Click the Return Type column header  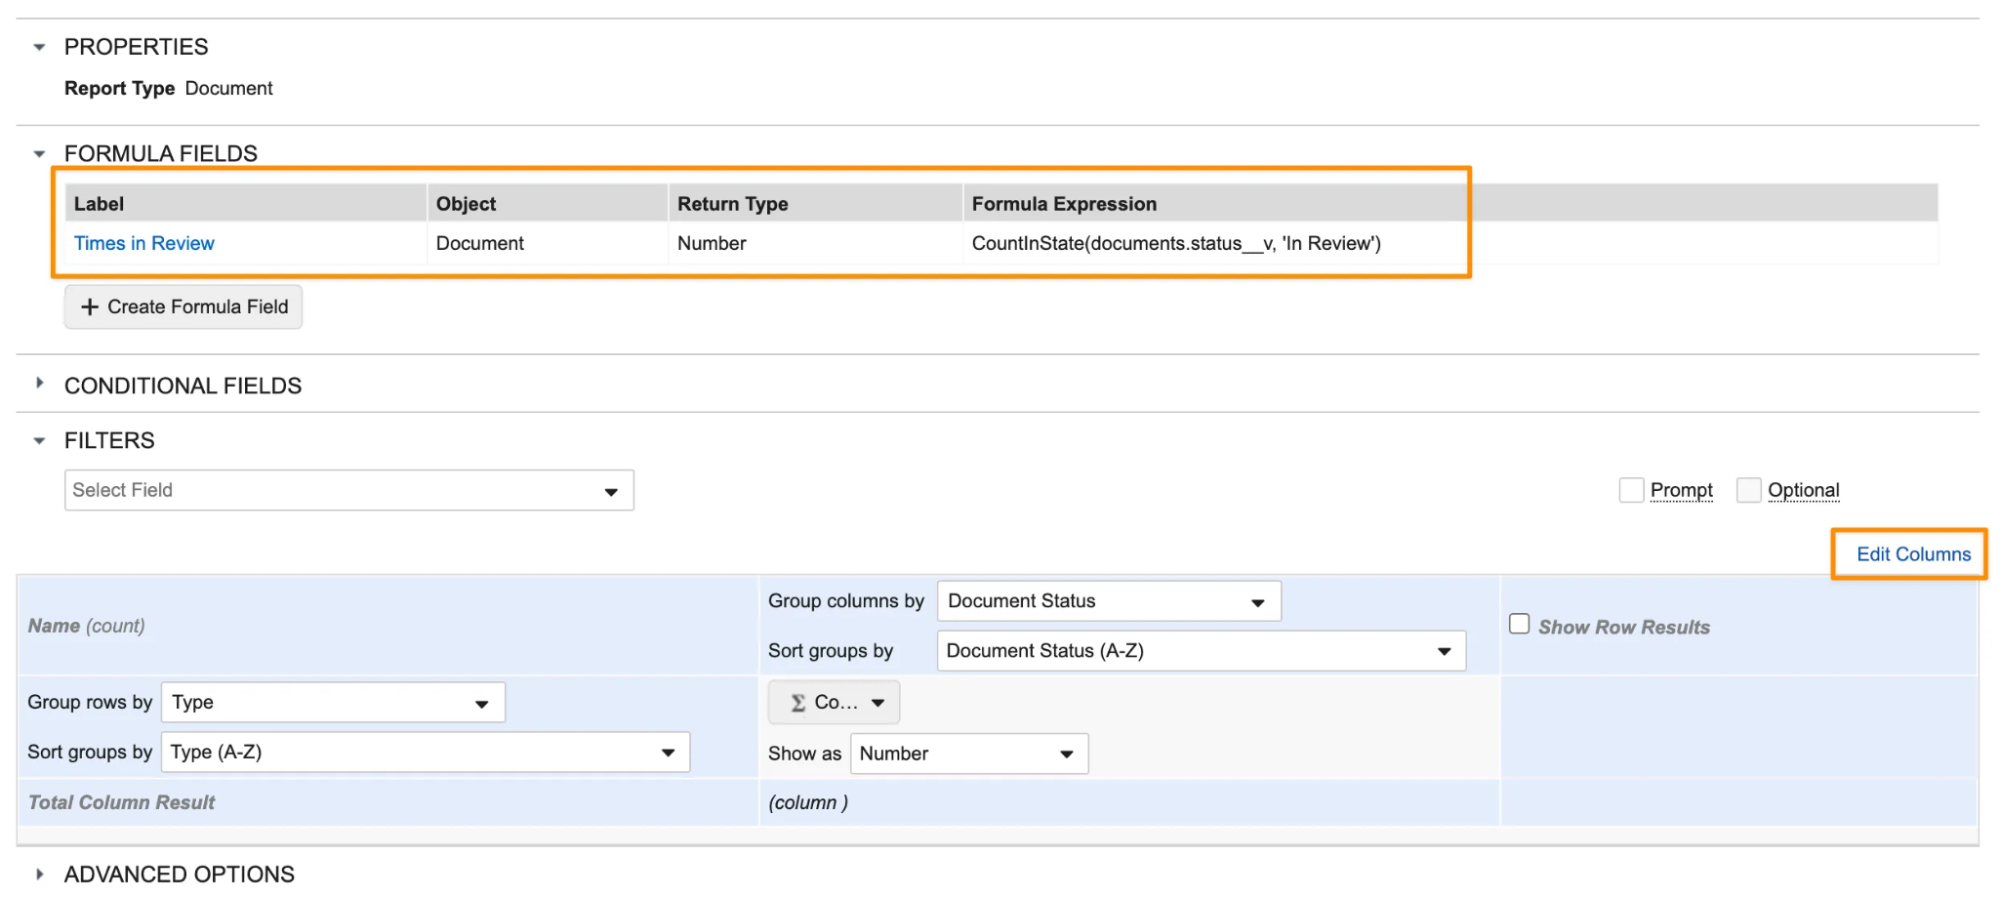[732, 204]
